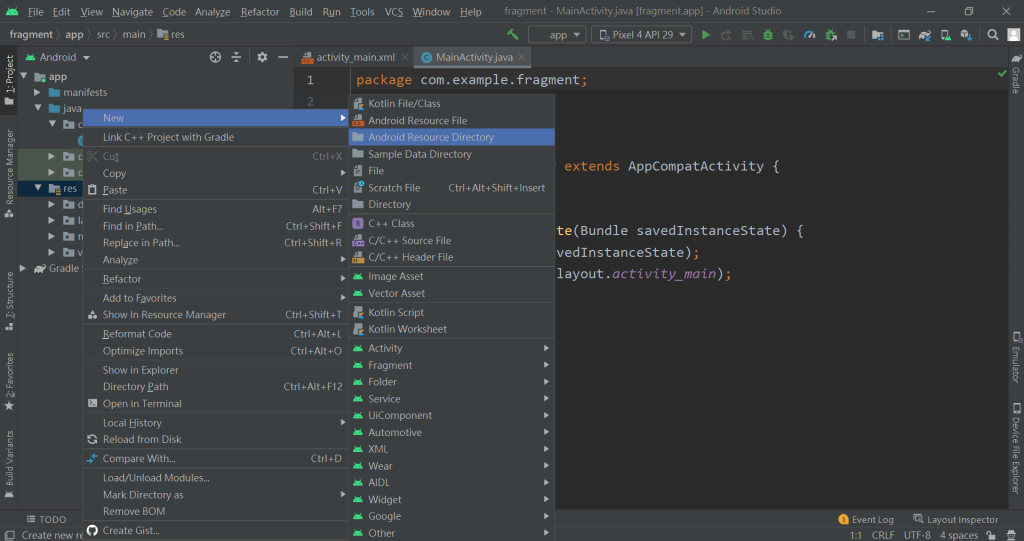Collapse the res folder arrow
This screenshot has height=541, width=1024.
coord(38,188)
